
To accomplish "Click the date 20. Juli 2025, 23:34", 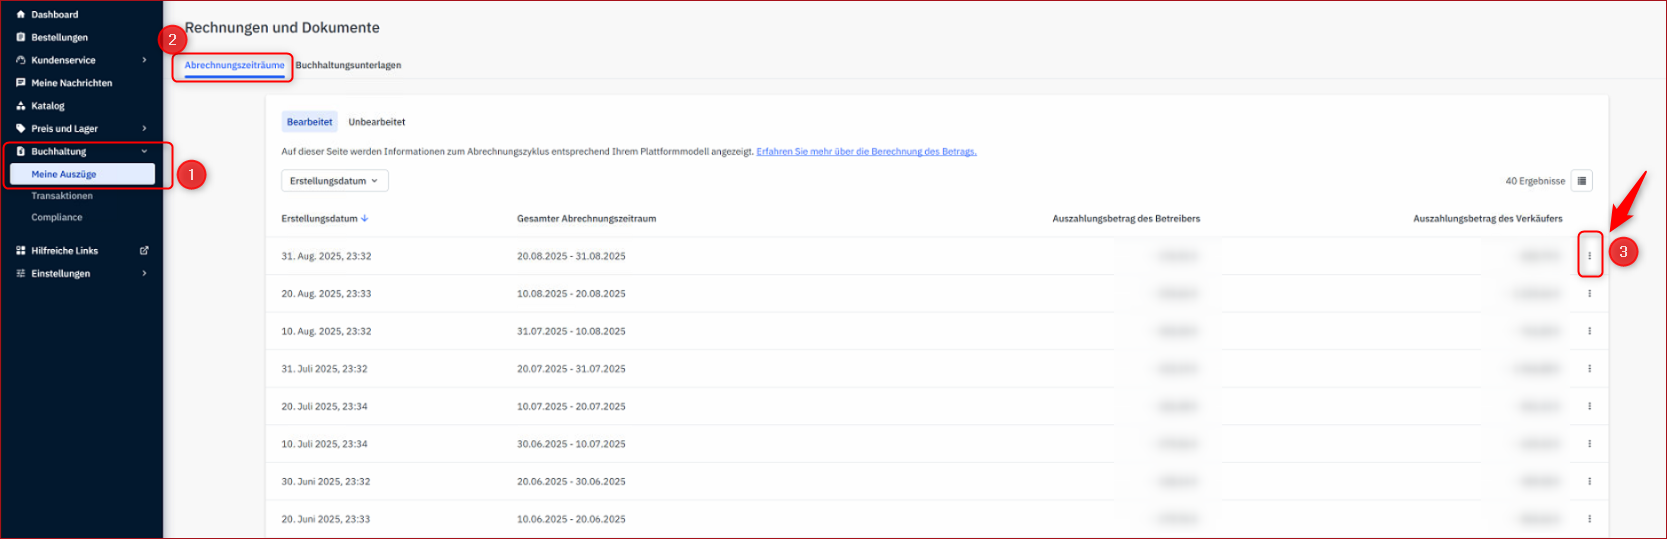I will point(324,406).
